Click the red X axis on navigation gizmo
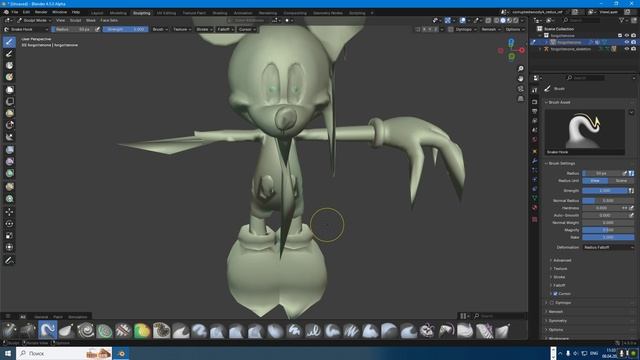 [x=522, y=50]
